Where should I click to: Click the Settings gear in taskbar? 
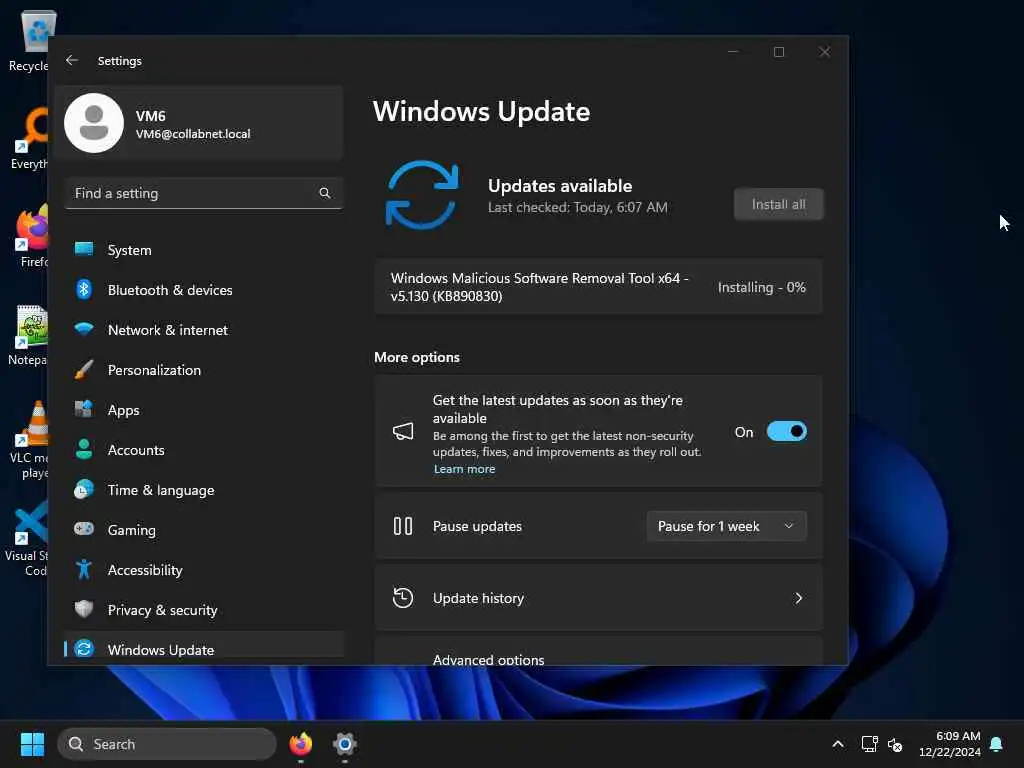tap(344, 744)
